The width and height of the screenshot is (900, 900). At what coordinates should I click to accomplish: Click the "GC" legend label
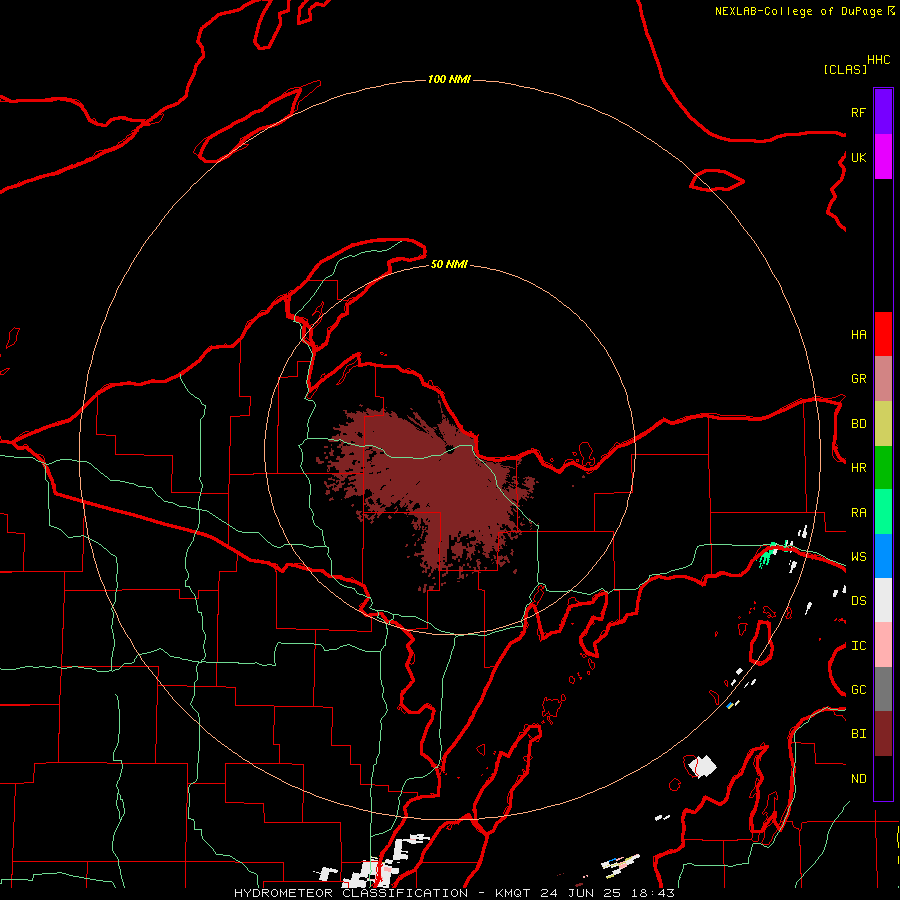[858, 690]
